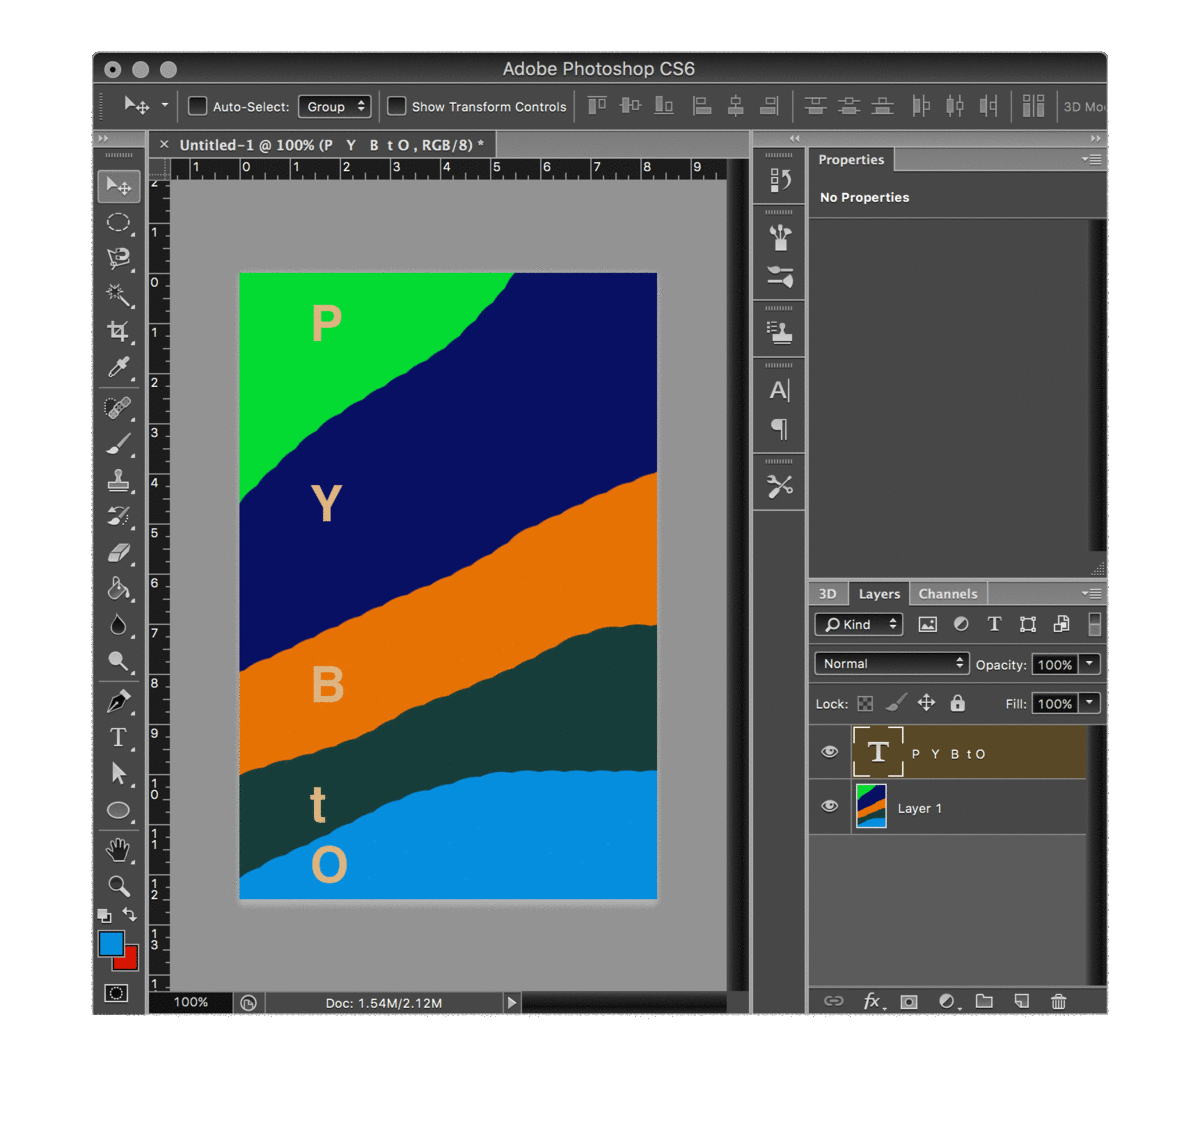Open the Character panel icon
Viewport: 1200px width, 1140px height.
(x=780, y=390)
